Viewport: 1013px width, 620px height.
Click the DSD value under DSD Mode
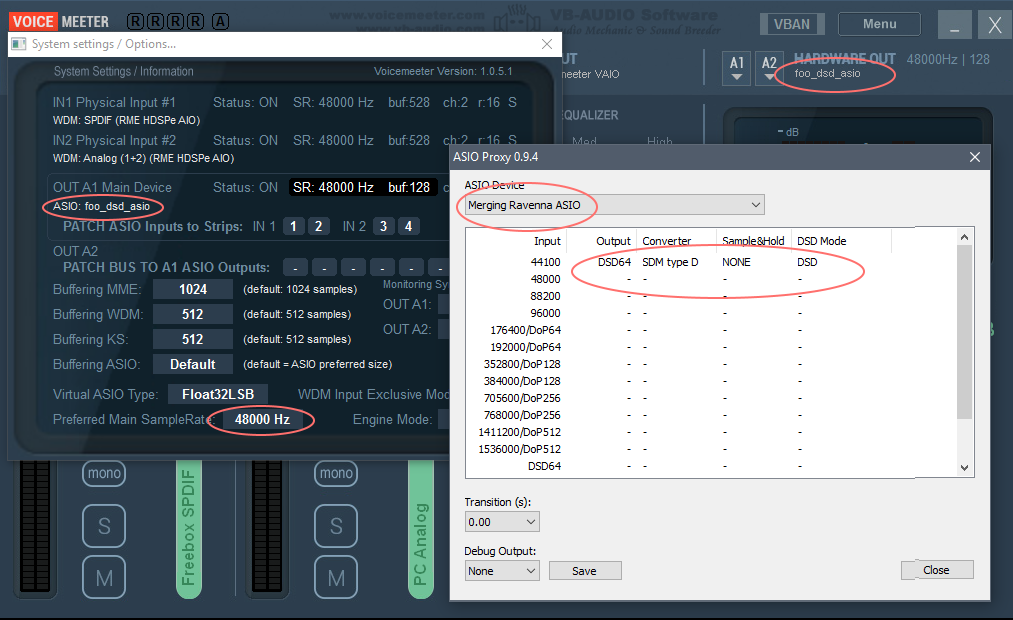807,262
